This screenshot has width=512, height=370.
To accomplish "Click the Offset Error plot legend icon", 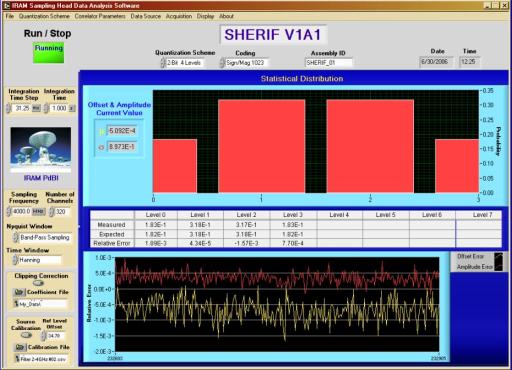I will tap(499, 257).
